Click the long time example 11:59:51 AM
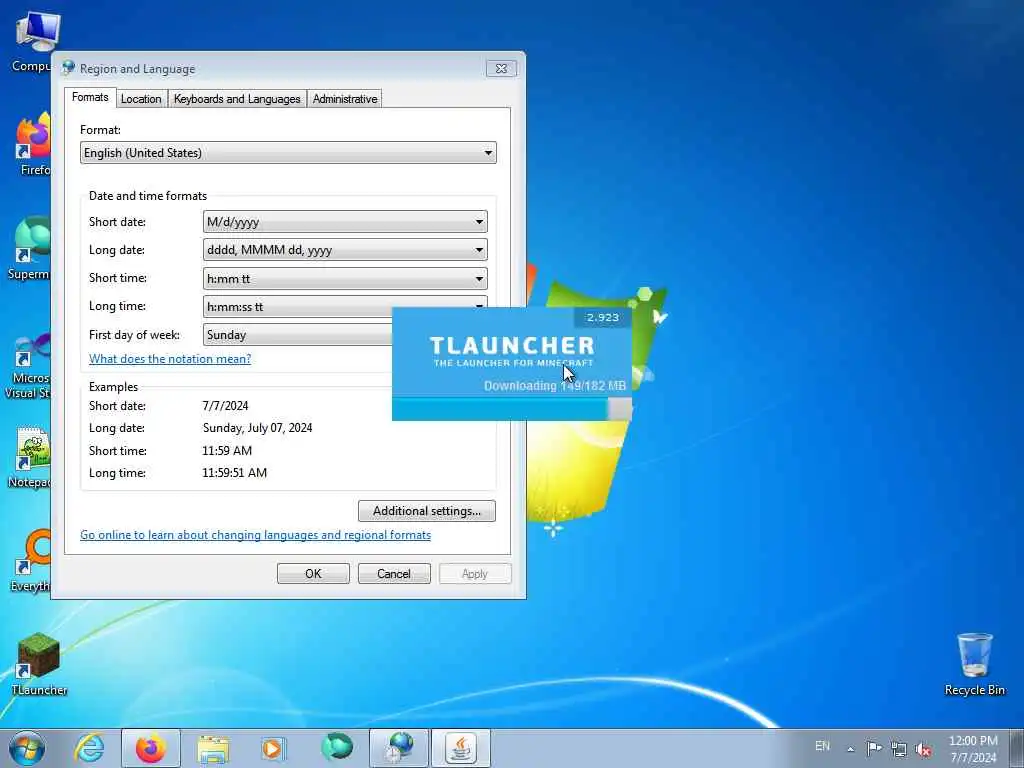The height and width of the screenshot is (768, 1024). [234, 473]
